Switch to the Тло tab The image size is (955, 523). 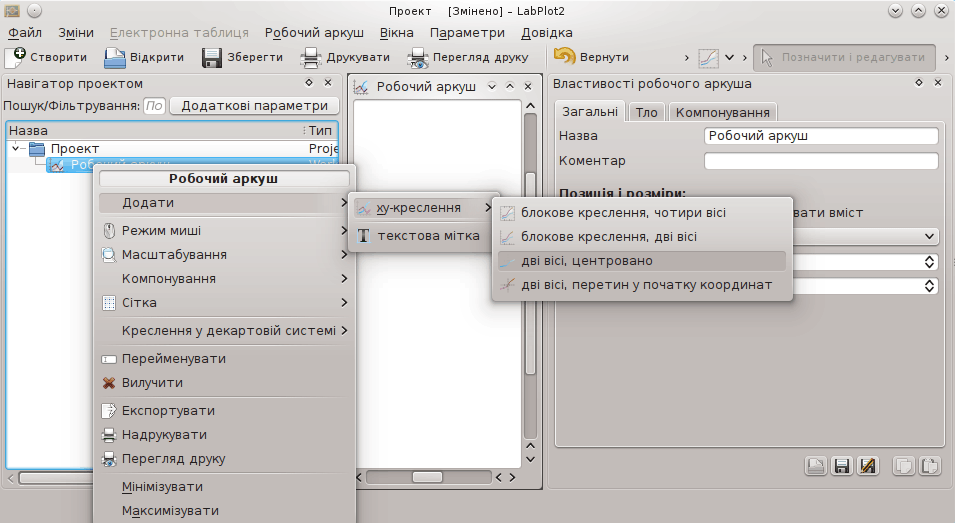click(646, 112)
